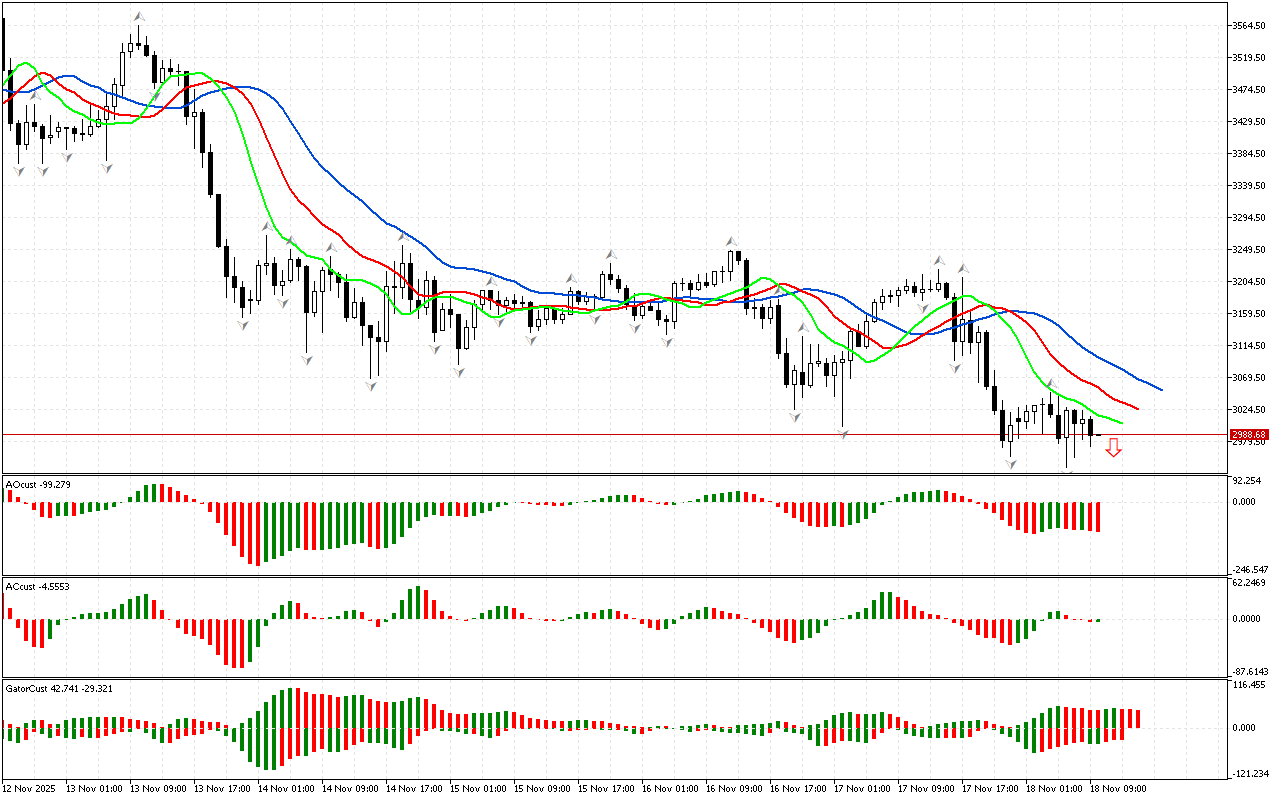Click the red down arrow sell signal
Image resolution: width=1280 pixels, height=800 pixels.
(x=1113, y=449)
